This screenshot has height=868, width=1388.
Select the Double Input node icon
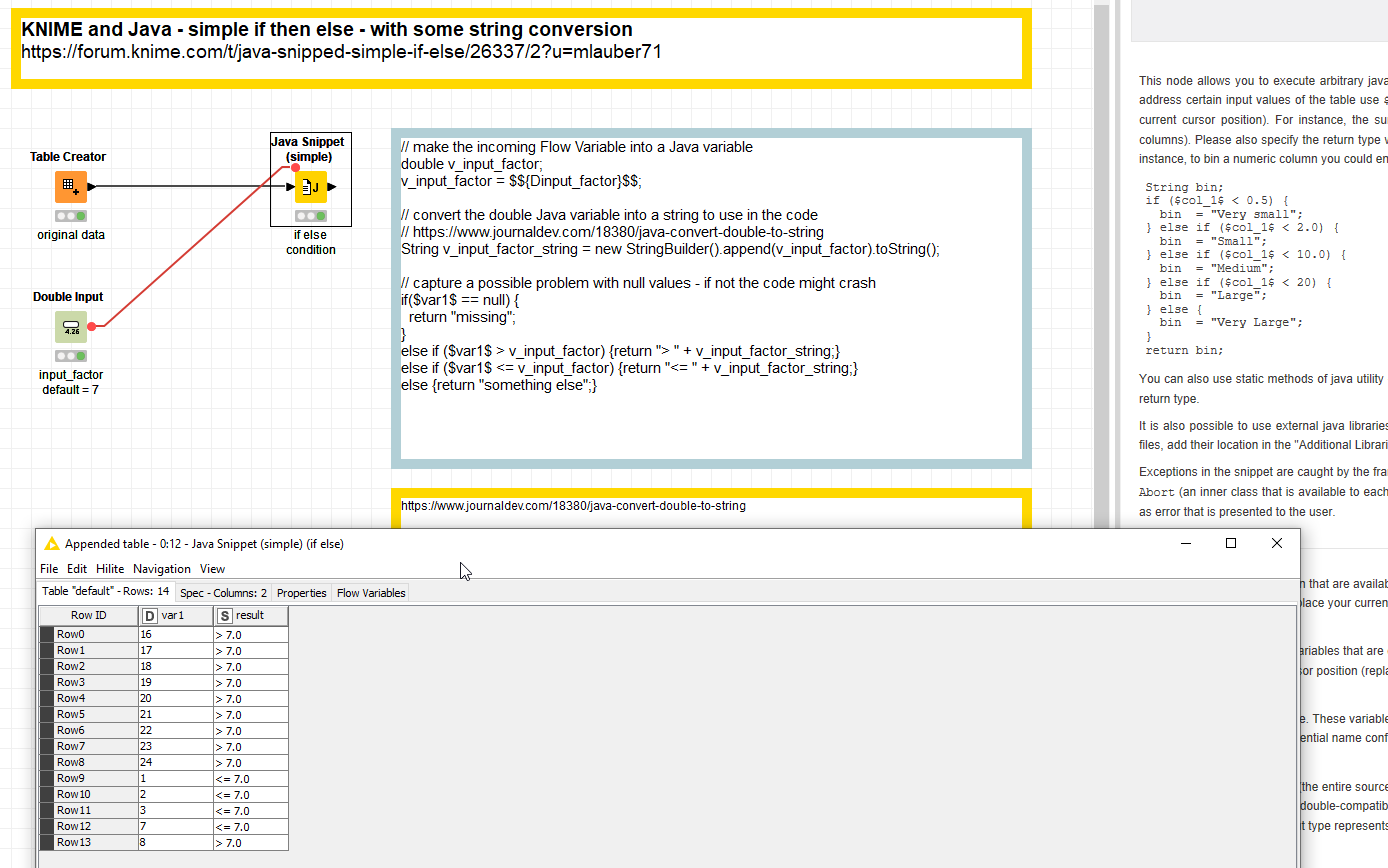[x=70, y=327]
